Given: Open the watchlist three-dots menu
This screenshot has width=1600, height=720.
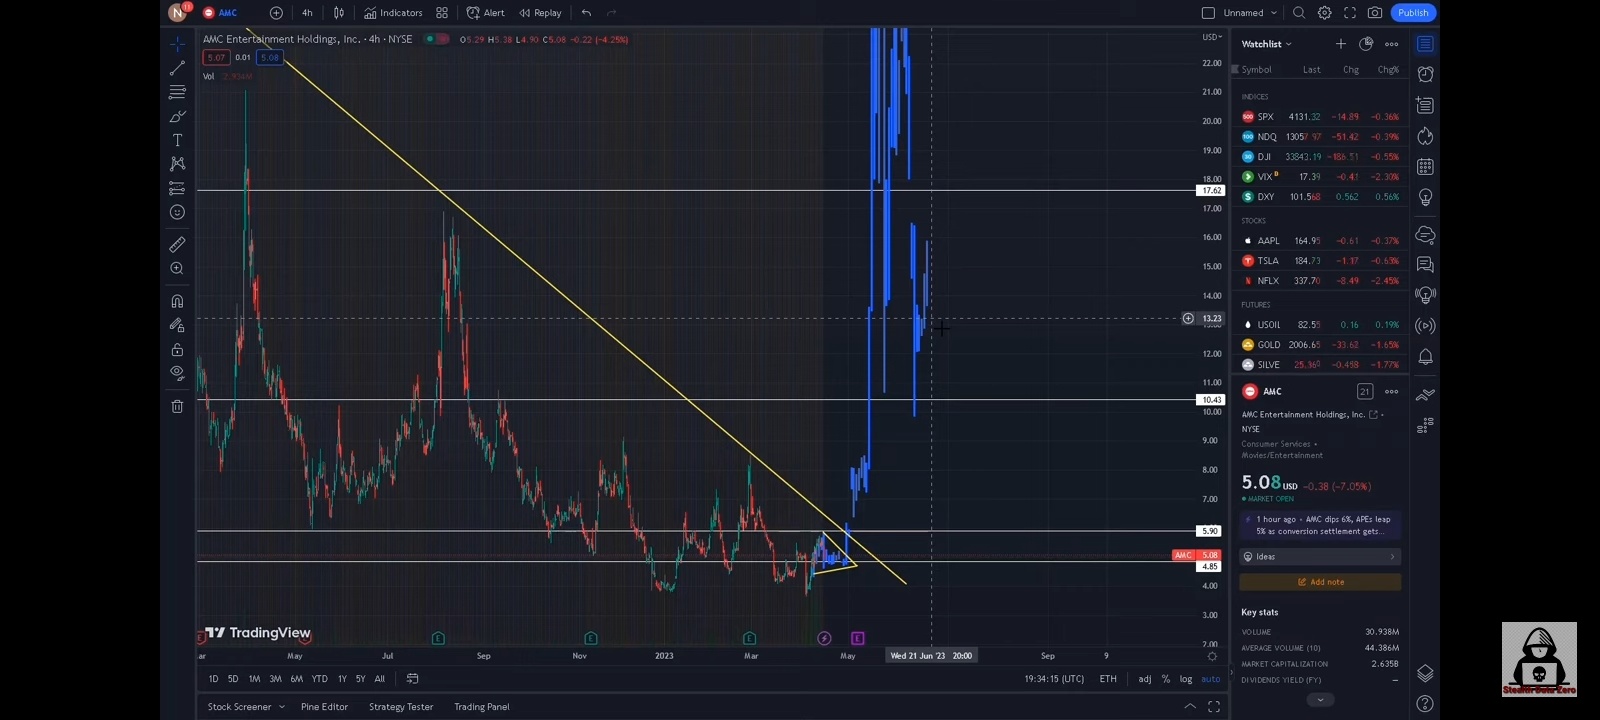Looking at the screenshot, I should pyautogui.click(x=1391, y=44).
